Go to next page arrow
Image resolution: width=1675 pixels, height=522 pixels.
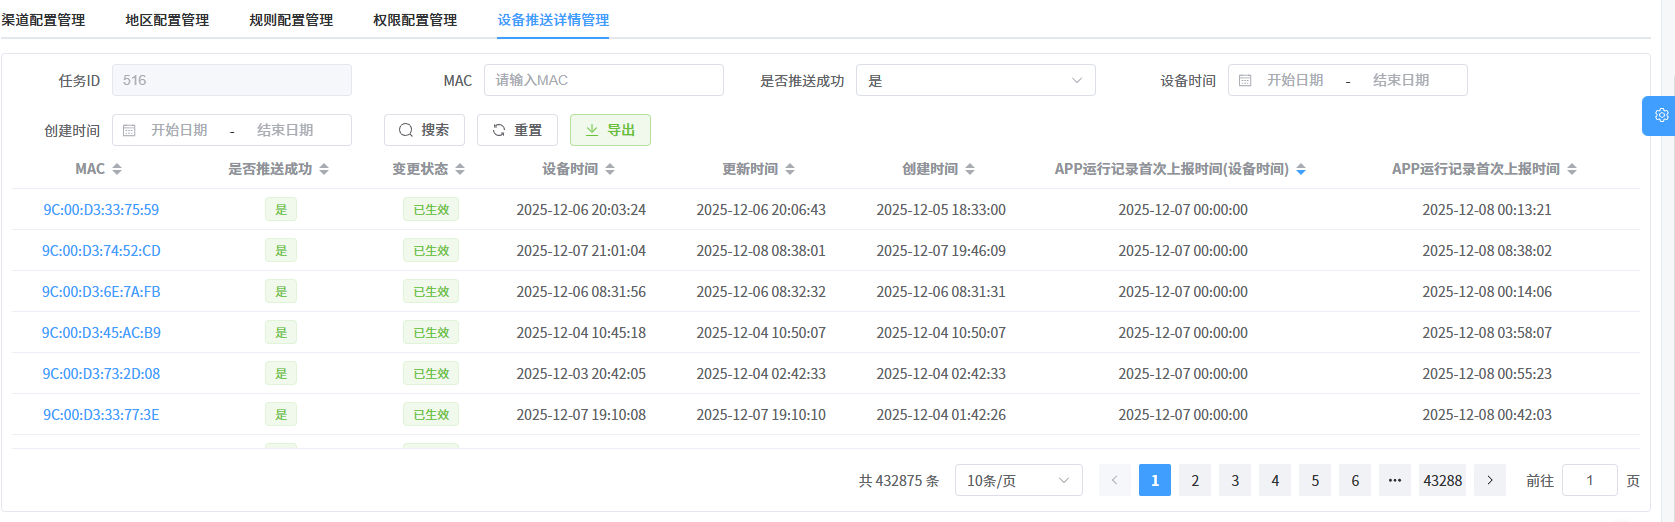click(1490, 480)
